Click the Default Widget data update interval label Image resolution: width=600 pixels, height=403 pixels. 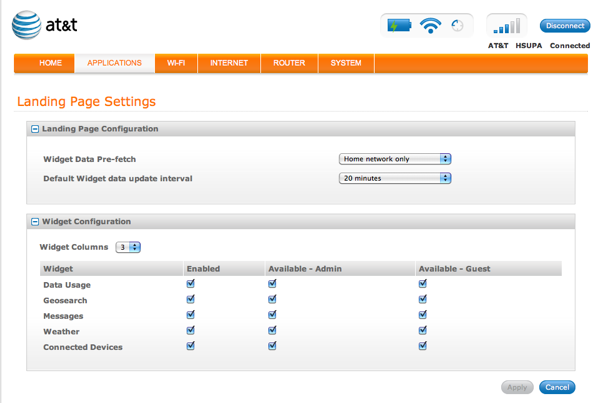118,179
